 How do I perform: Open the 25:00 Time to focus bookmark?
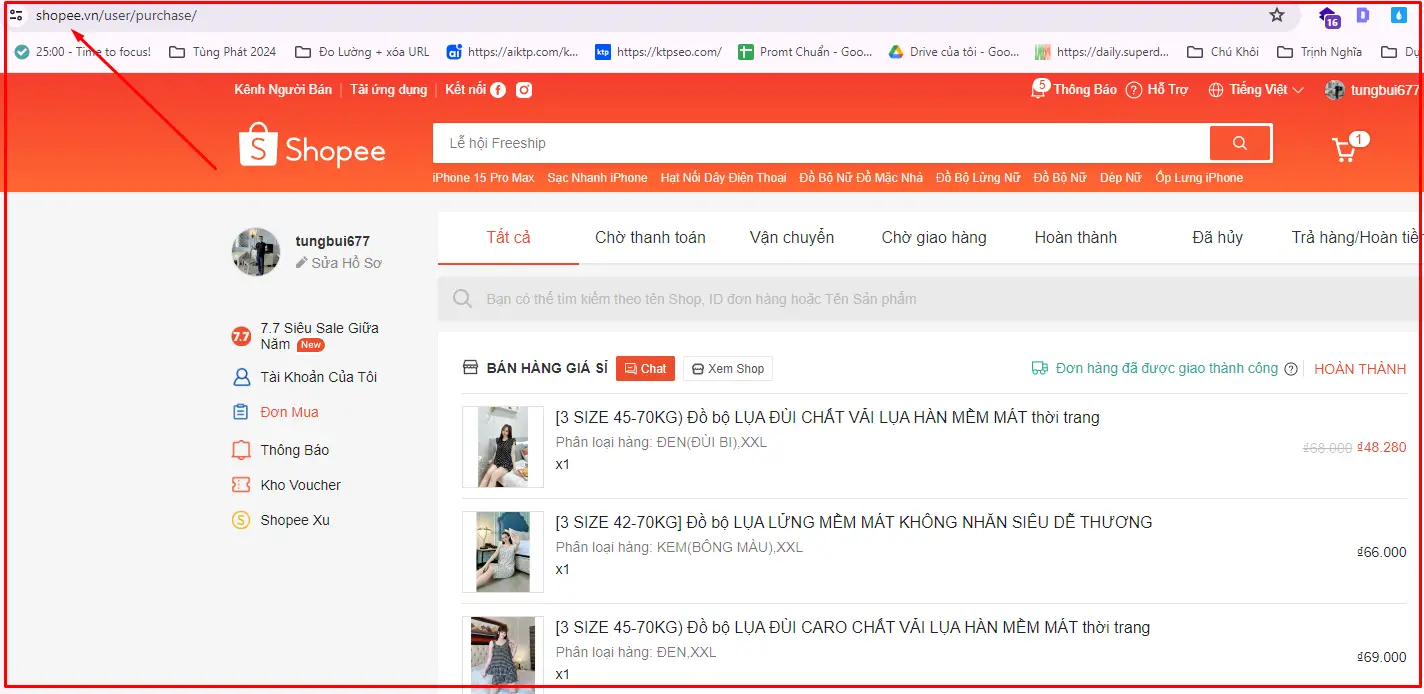click(83, 52)
